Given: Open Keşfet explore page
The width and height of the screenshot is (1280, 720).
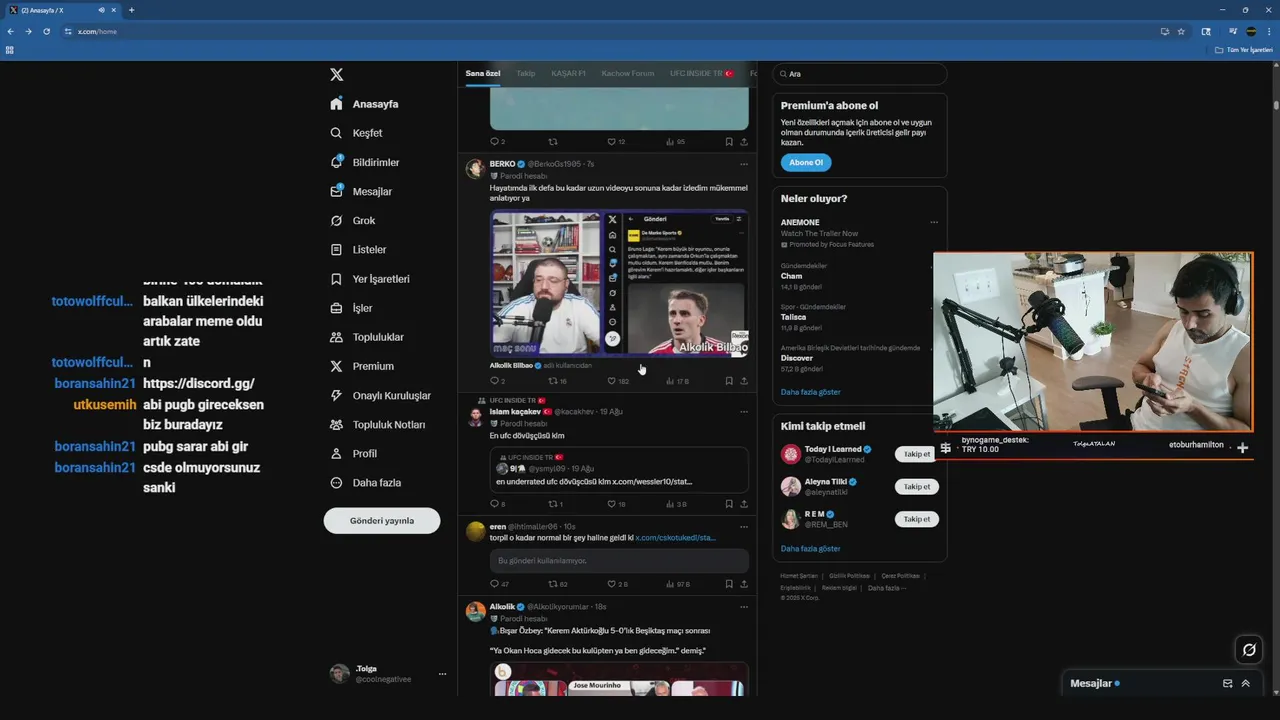Looking at the screenshot, I should (357, 133).
